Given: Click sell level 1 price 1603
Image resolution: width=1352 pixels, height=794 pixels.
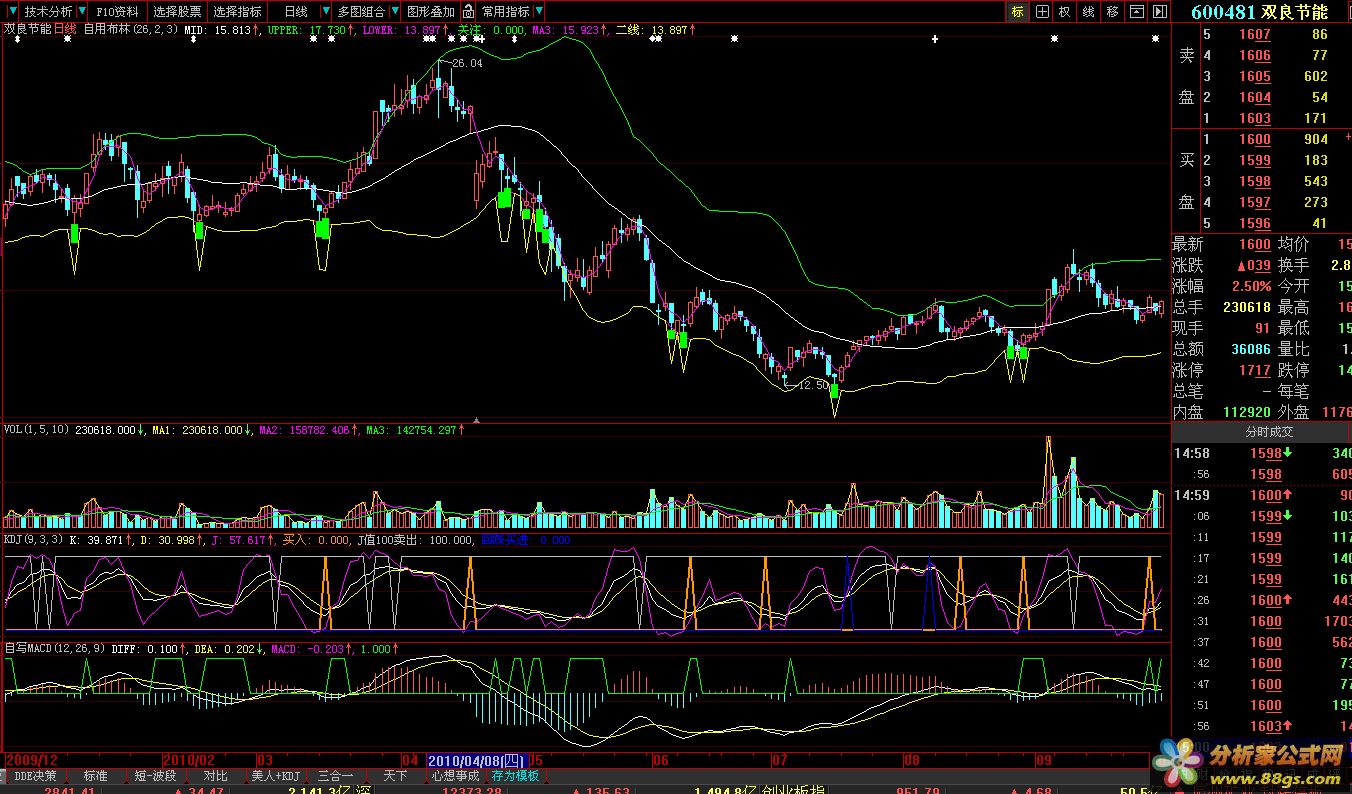Looking at the screenshot, I should [1255, 119].
